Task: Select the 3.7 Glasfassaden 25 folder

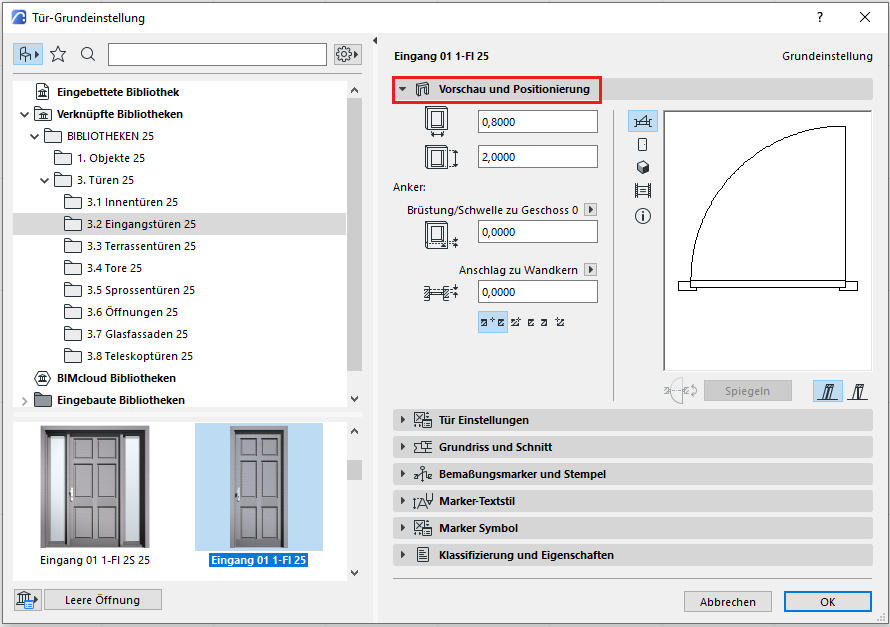Action: [136, 334]
